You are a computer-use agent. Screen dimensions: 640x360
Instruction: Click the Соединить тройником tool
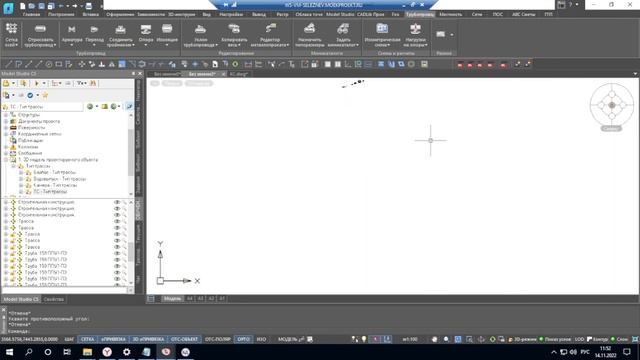pos(121,34)
